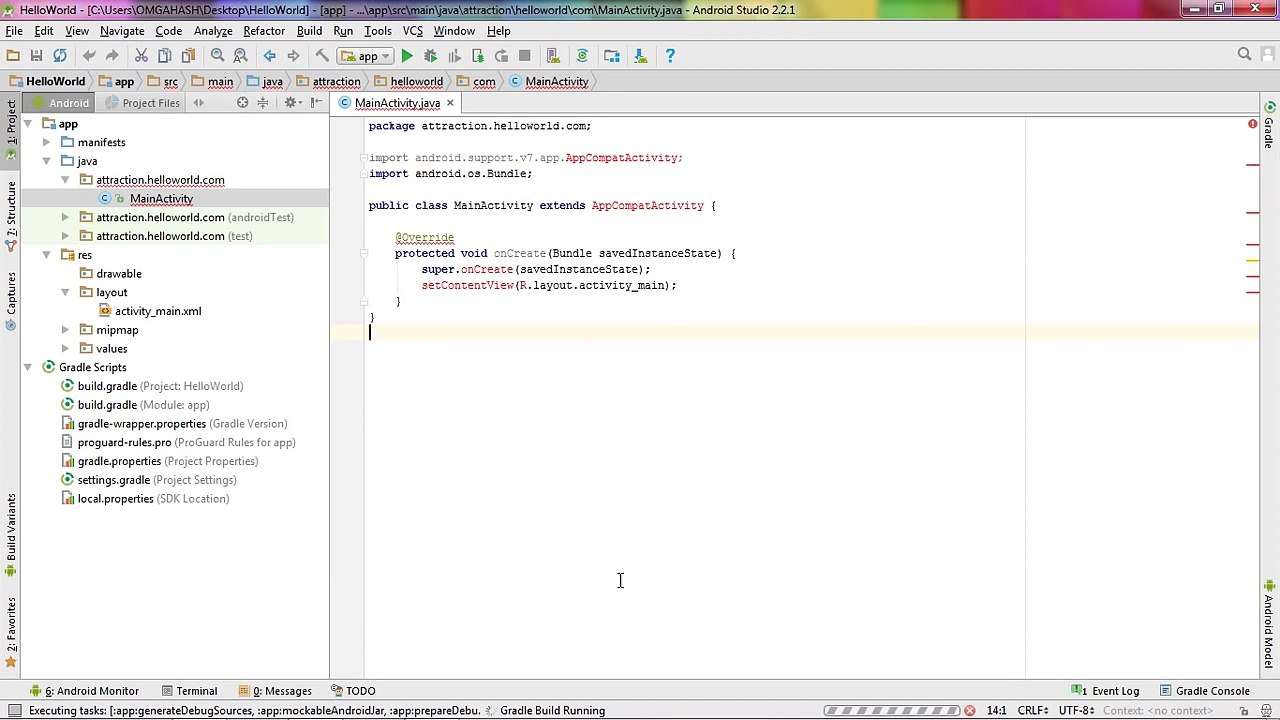Click the Help question mark icon
Screen dimensions: 1280x720
point(670,56)
